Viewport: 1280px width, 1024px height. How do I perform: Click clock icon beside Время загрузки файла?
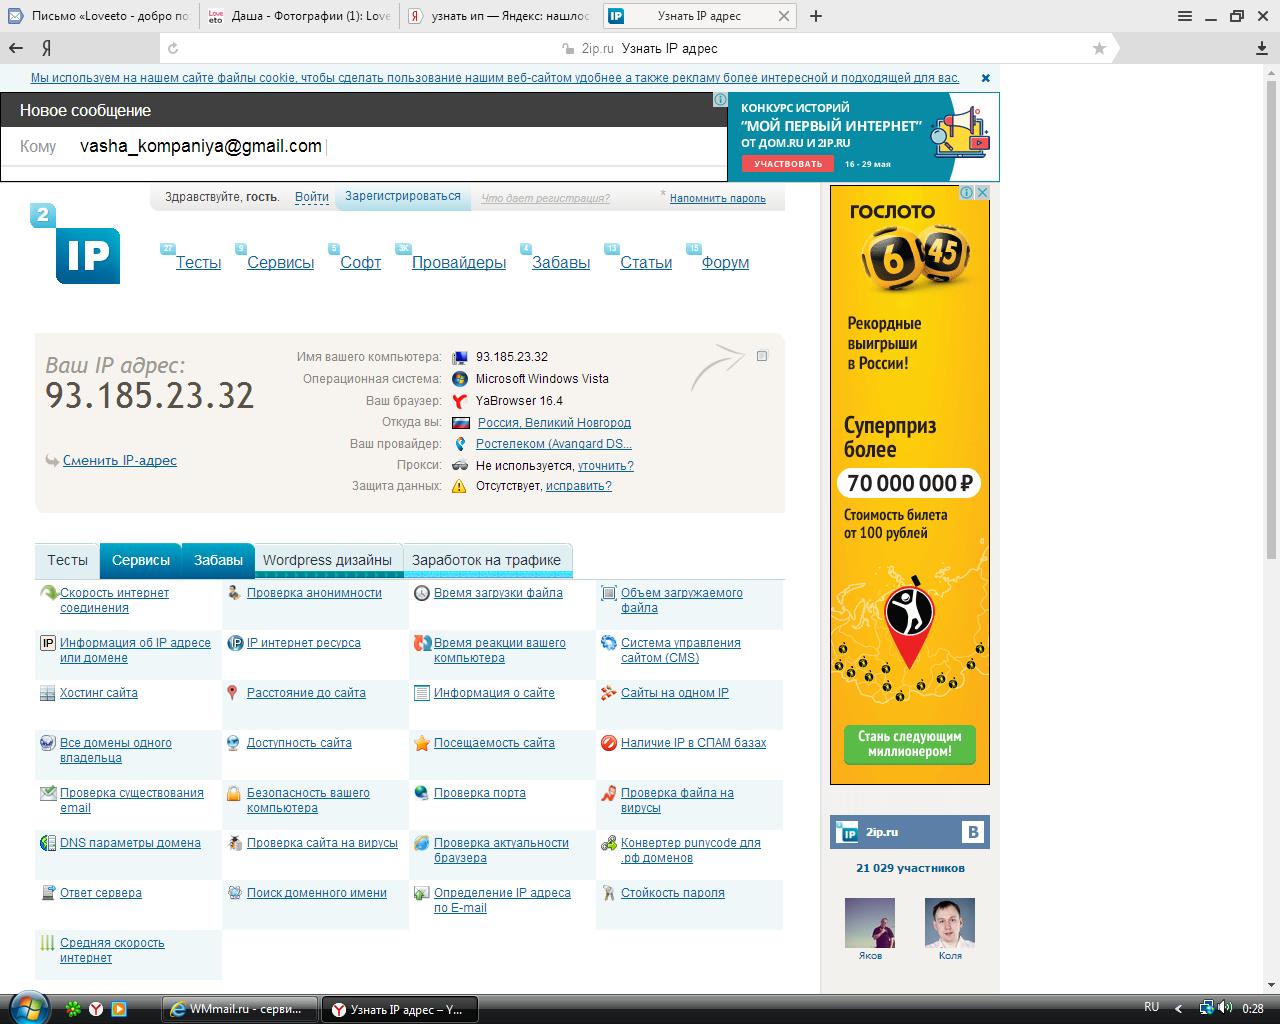pyautogui.click(x=421, y=593)
